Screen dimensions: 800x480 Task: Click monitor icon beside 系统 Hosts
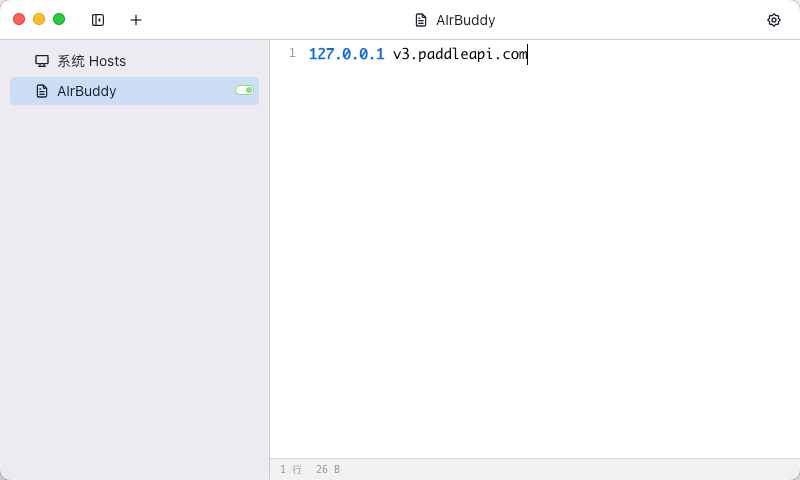pyautogui.click(x=42, y=61)
